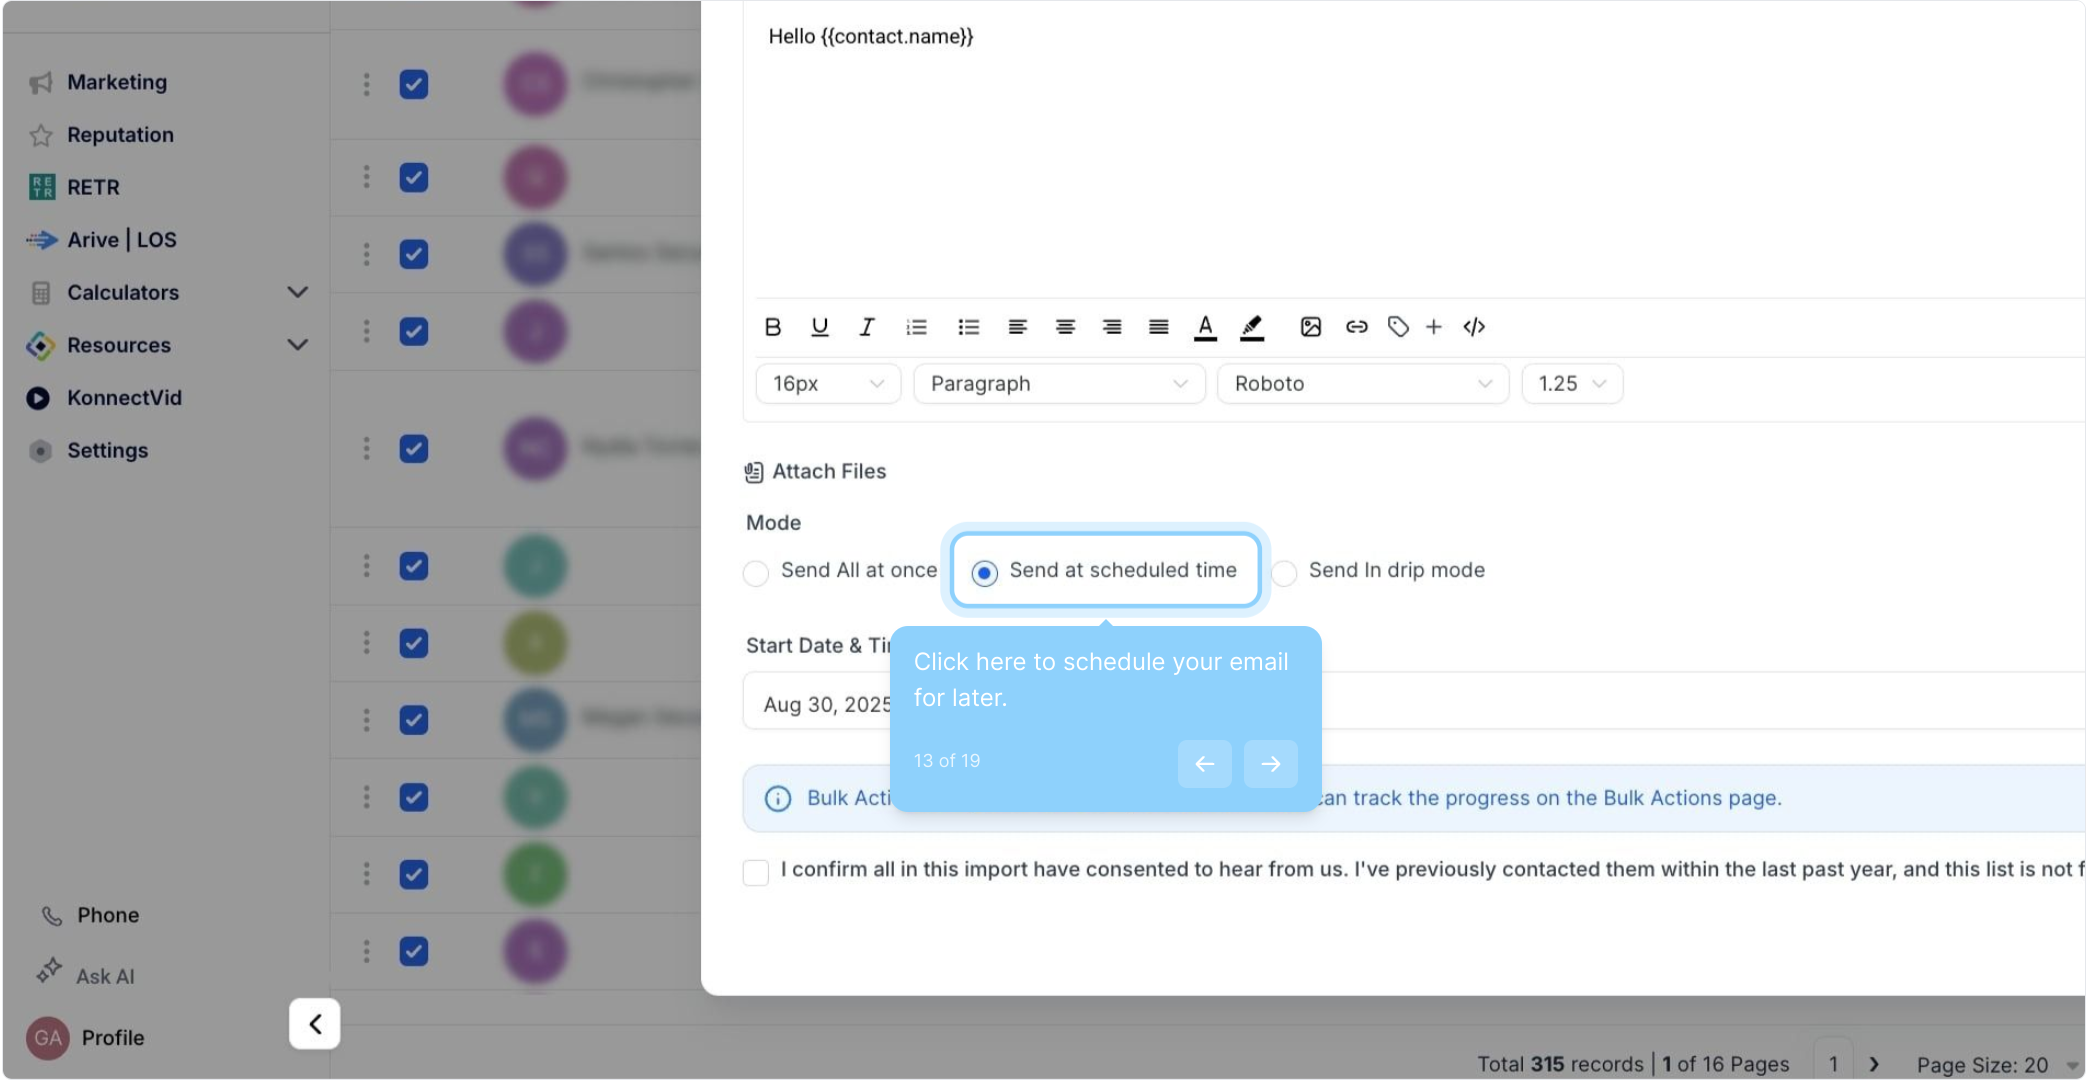Toggle bold formatting in editor toolbar
The image size is (2088, 1080).
772,327
